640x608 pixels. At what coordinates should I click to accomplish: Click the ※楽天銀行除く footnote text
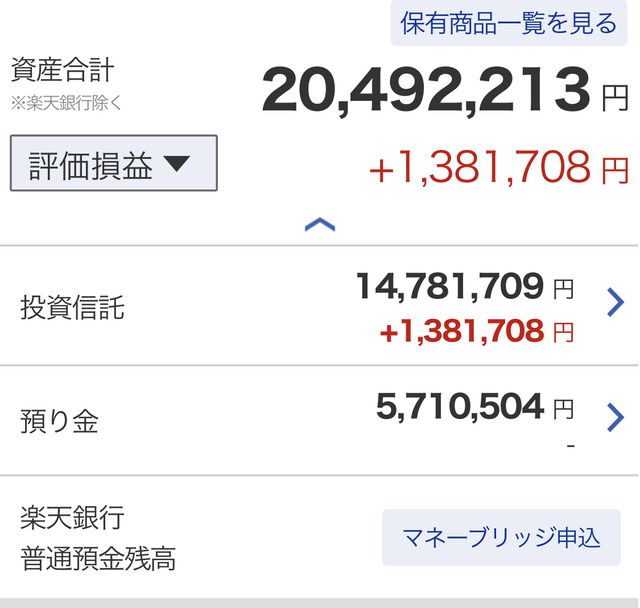coord(65,101)
